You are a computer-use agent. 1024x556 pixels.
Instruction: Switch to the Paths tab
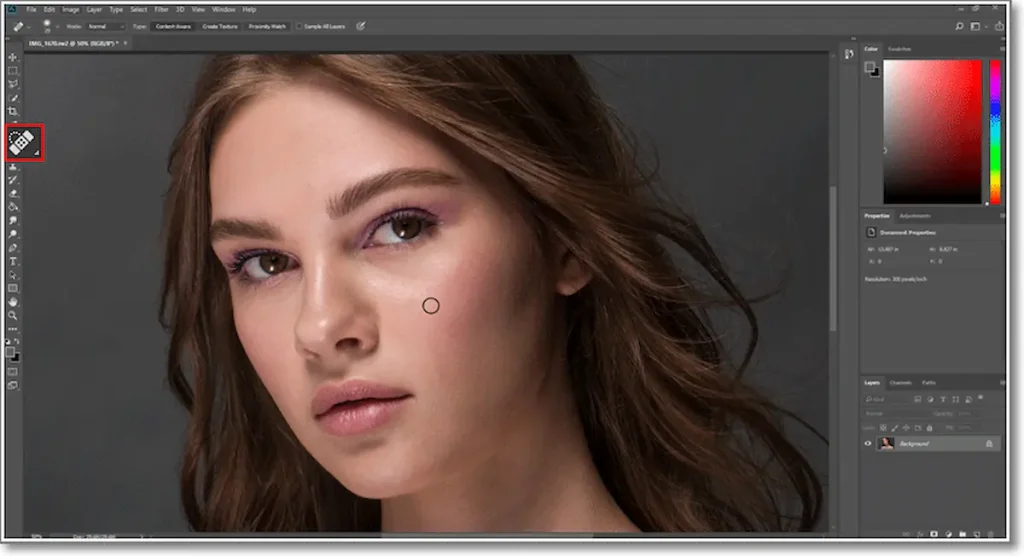pyautogui.click(x=929, y=383)
